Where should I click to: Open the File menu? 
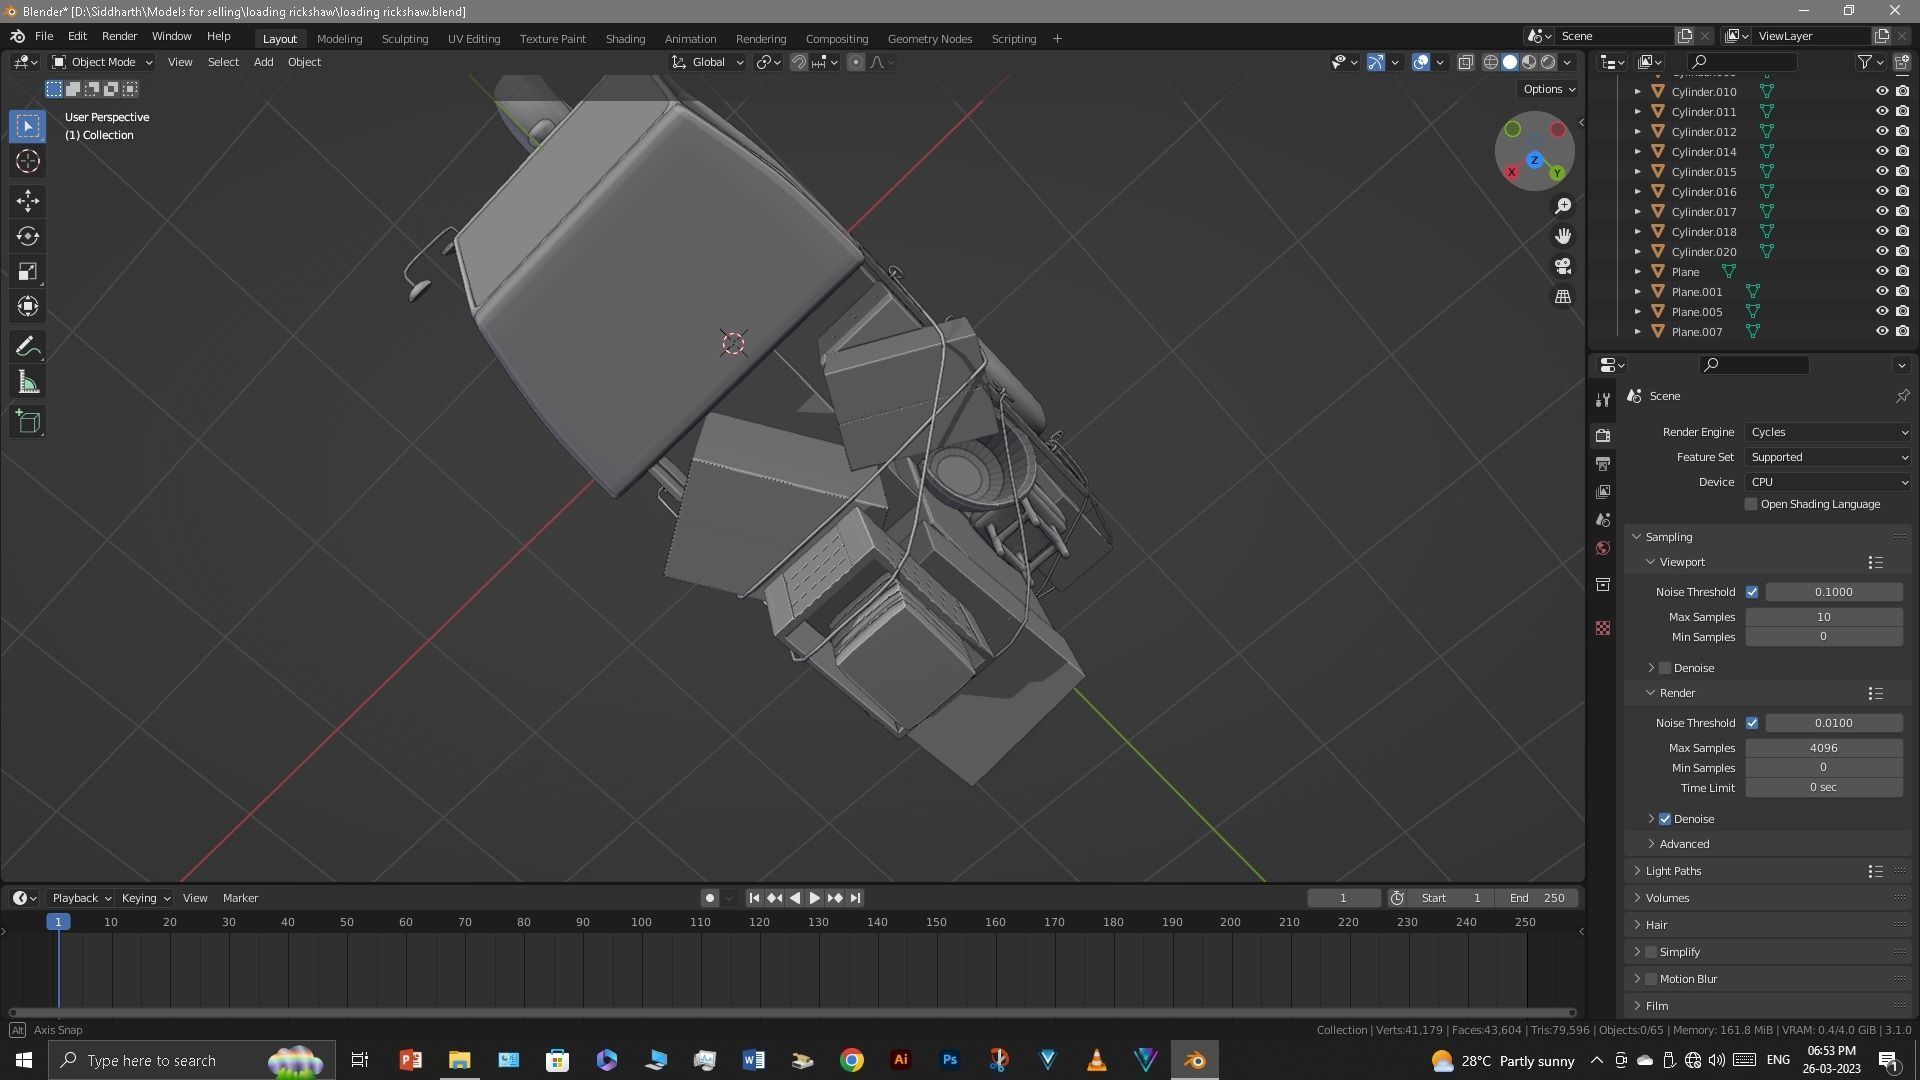pyautogui.click(x=44, y=36)
